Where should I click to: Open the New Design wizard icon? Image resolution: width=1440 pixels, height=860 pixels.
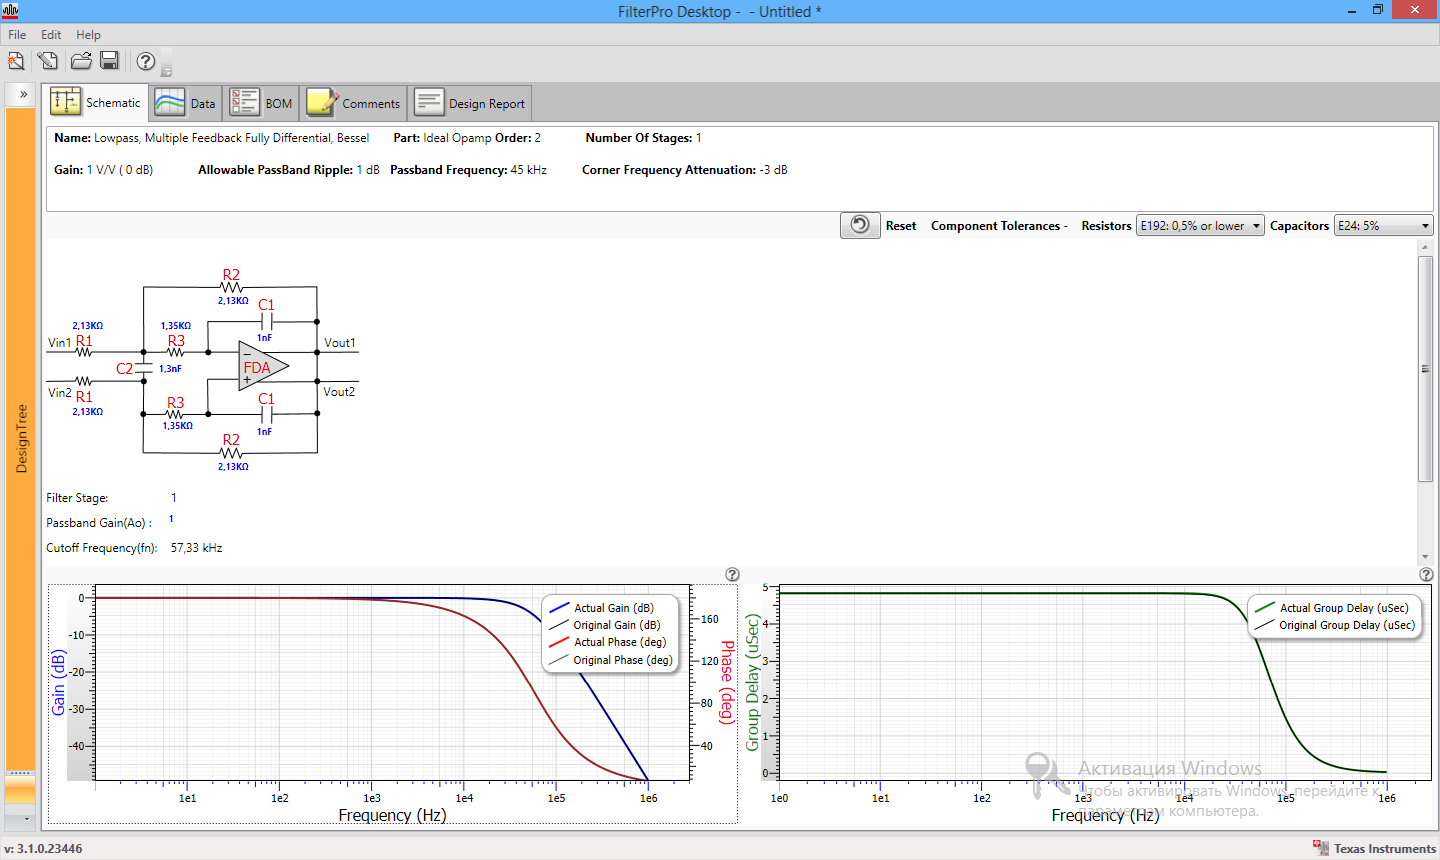15,61
